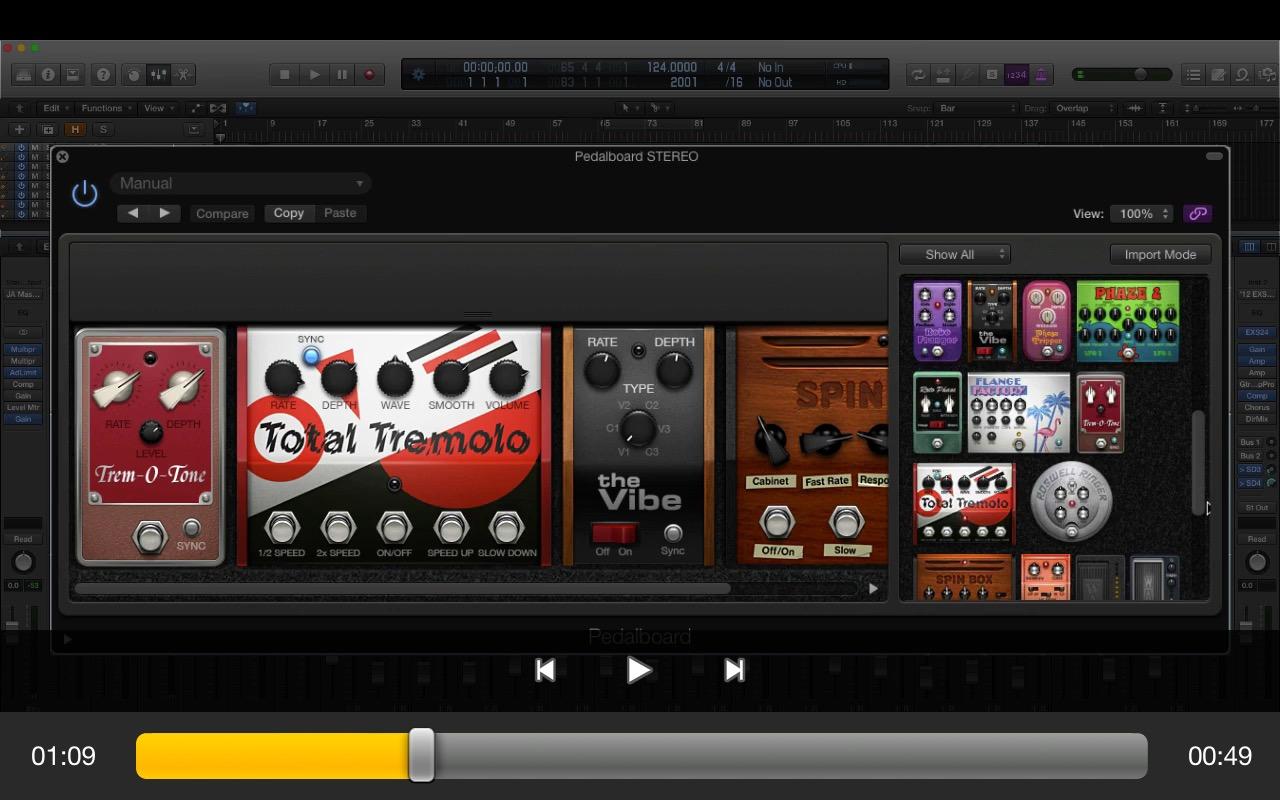Select the Phase 2 pedal in browser
This screenshot has width=1280, height=800.
1127,321
